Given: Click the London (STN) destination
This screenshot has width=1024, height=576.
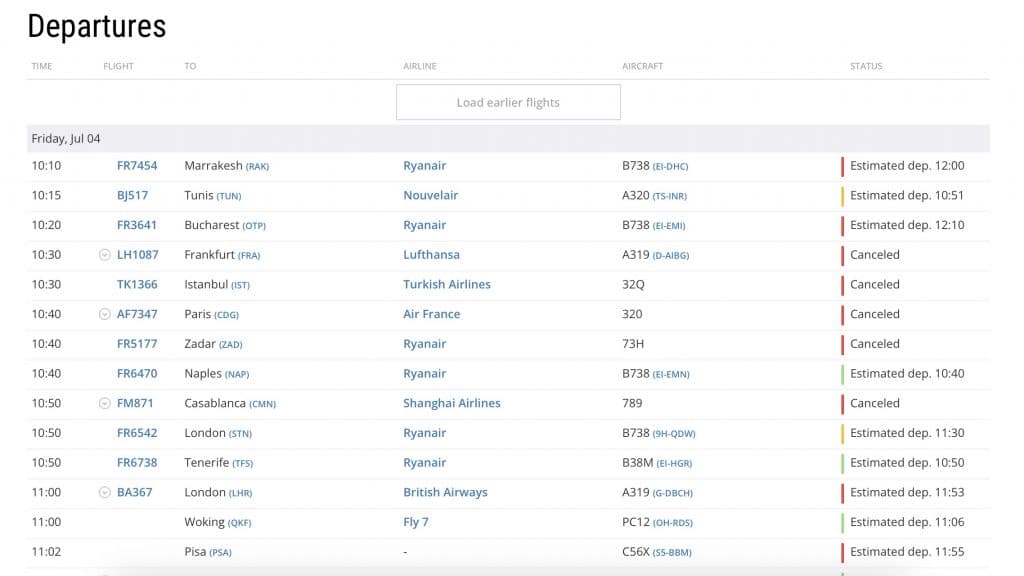Looking at the screenshot, I should pos(218,433).
